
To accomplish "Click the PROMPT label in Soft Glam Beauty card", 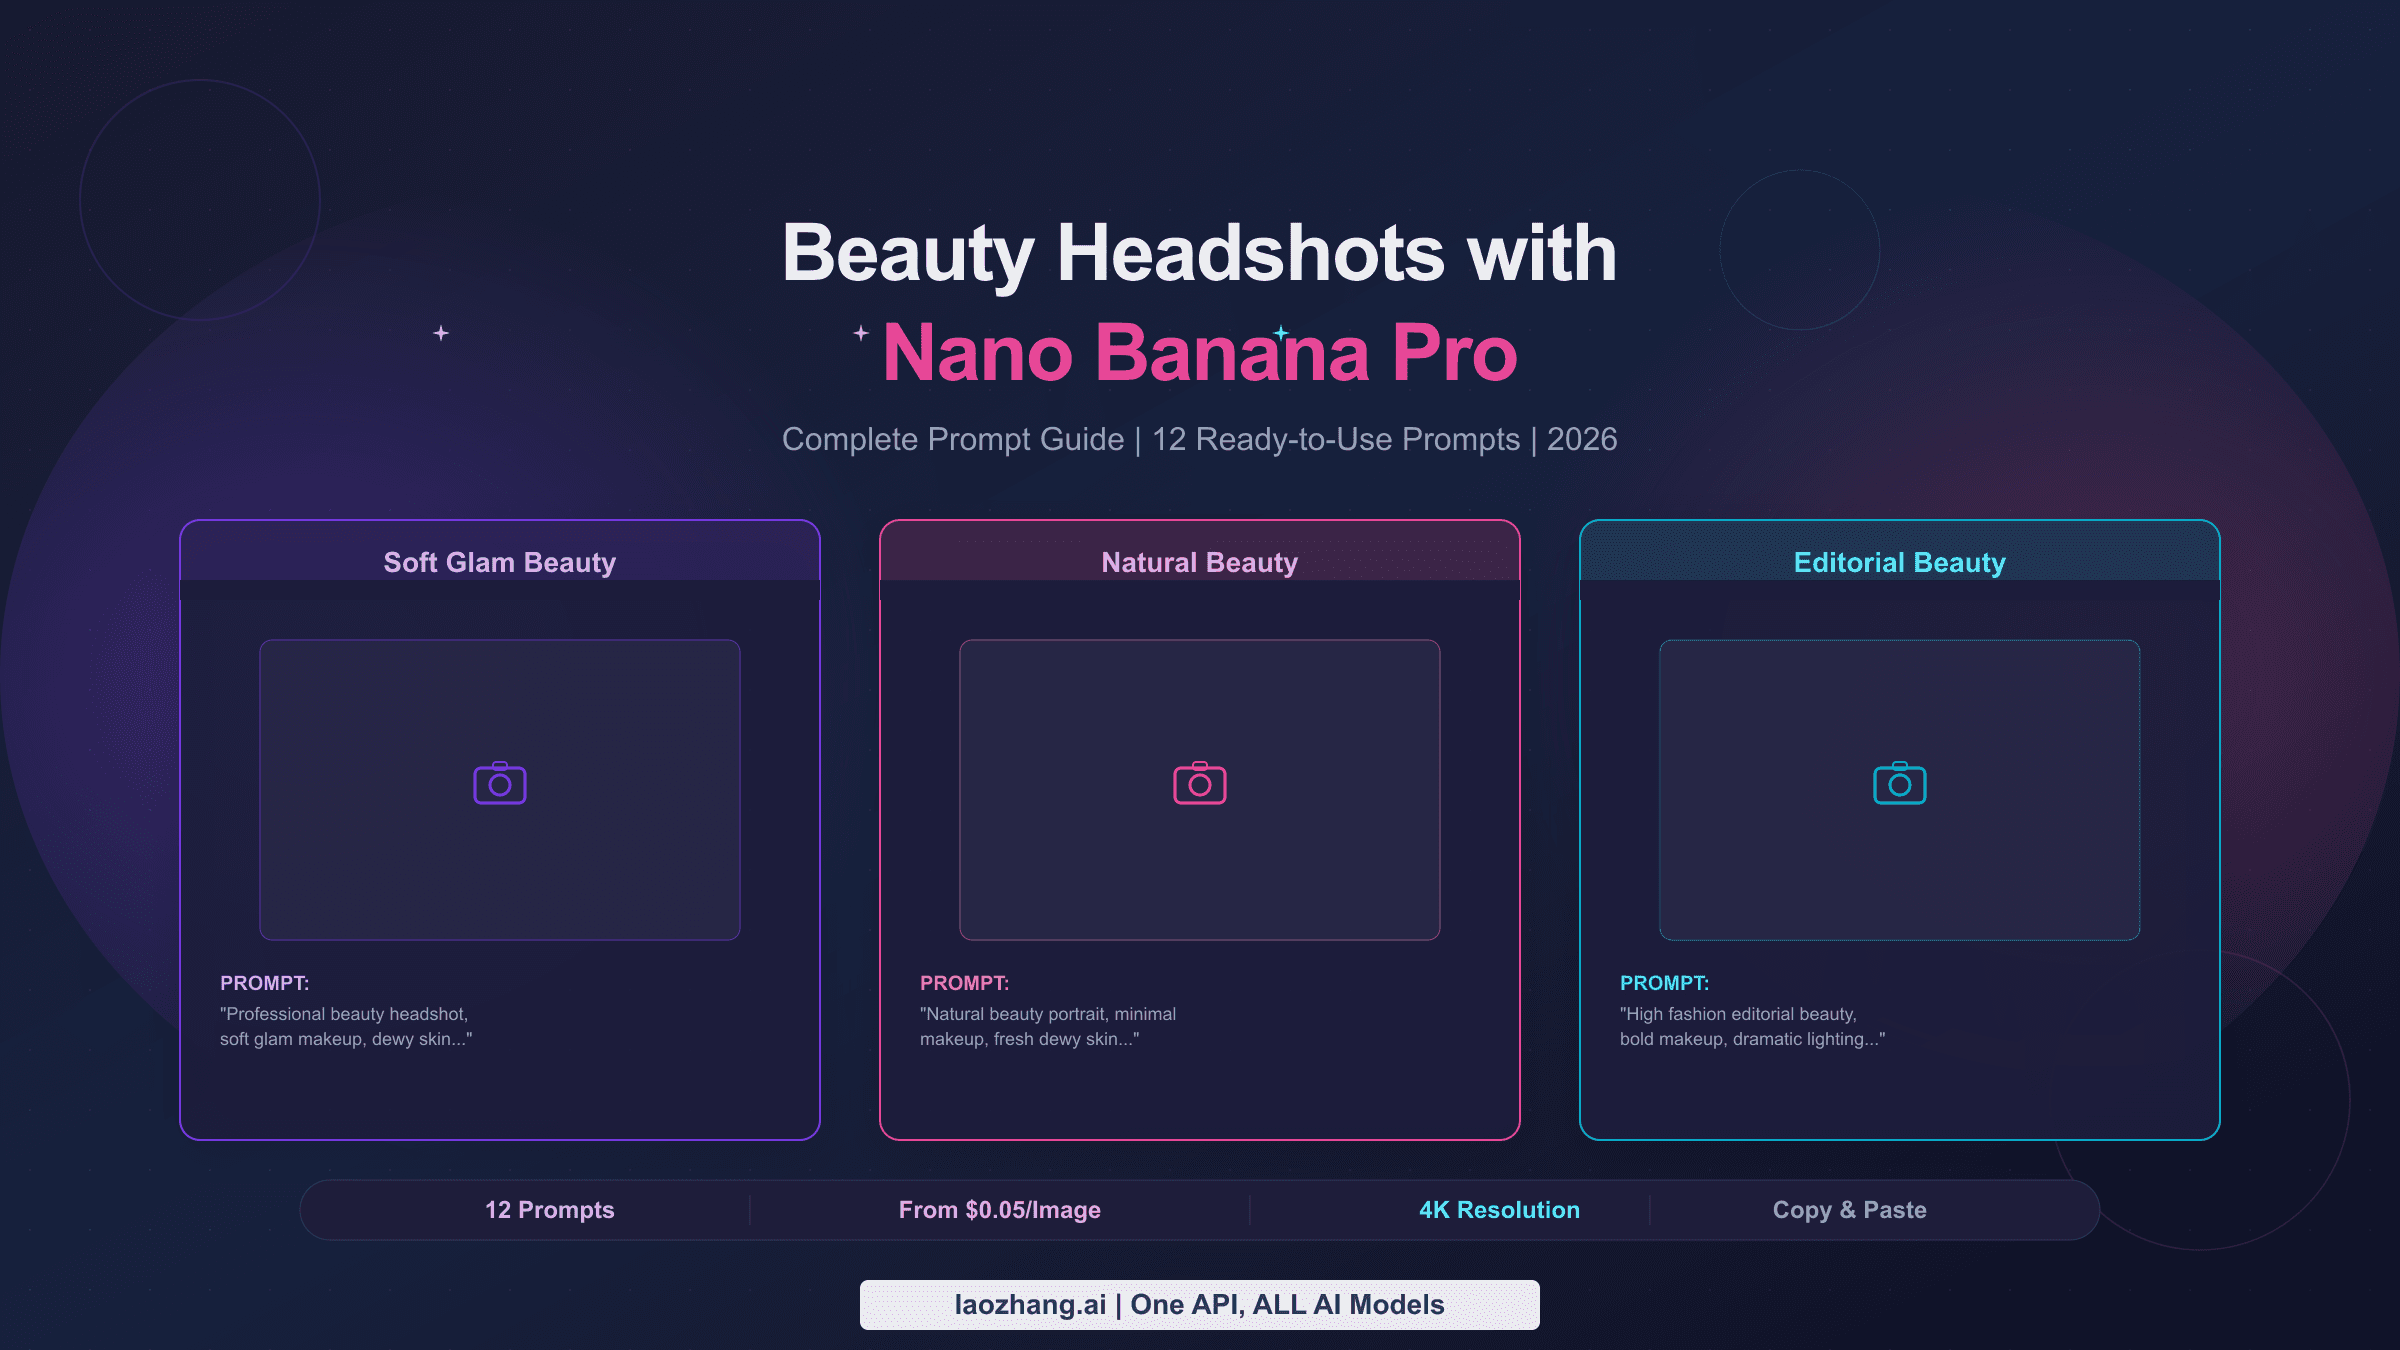I will [x=265, y=983].
